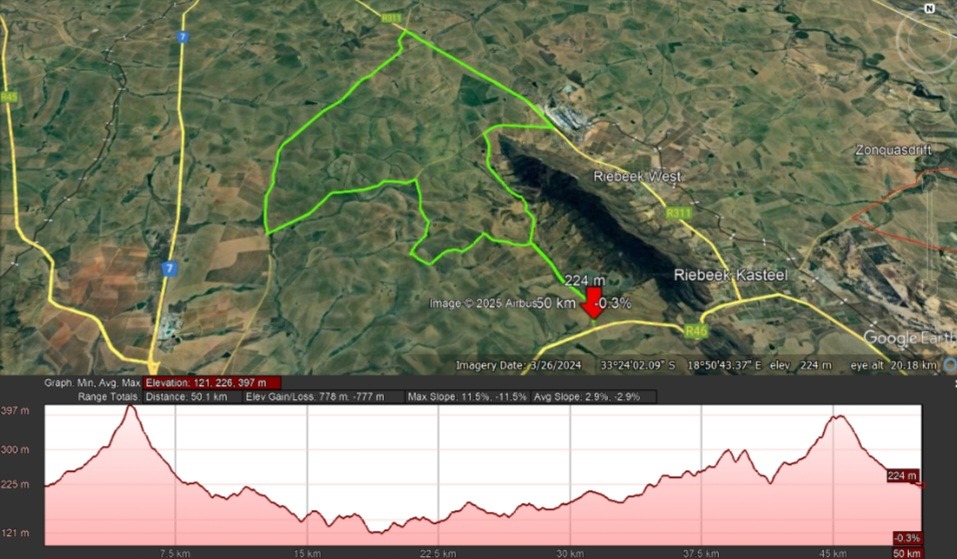This screenshot has width=957, height=559.
Task: Click the R46 road shield
Action: point(696,329)
